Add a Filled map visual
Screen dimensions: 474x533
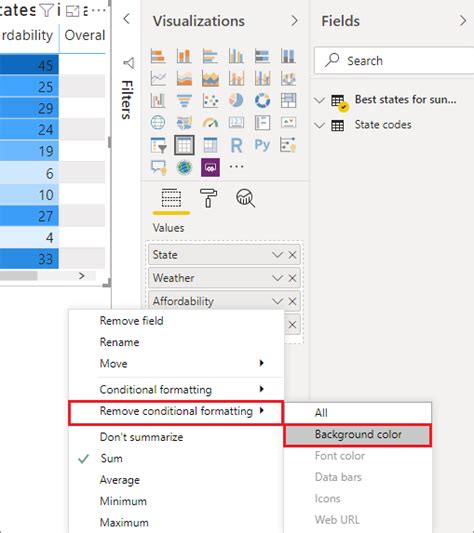(x=184, y=122)
